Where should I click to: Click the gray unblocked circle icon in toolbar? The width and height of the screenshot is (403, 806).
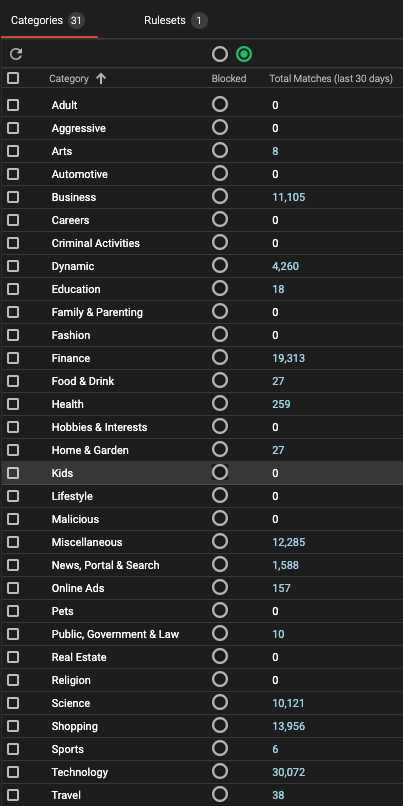(x=219, y=54)
